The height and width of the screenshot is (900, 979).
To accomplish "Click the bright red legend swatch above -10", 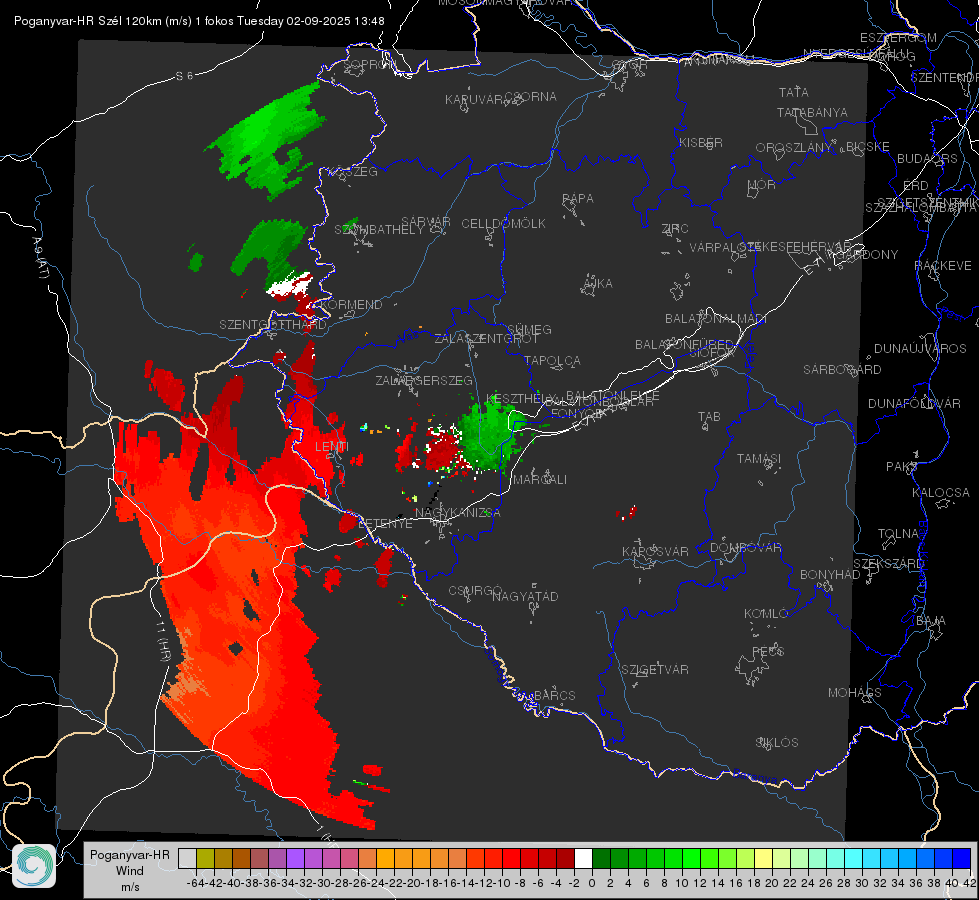I will [x=511, y=859].
